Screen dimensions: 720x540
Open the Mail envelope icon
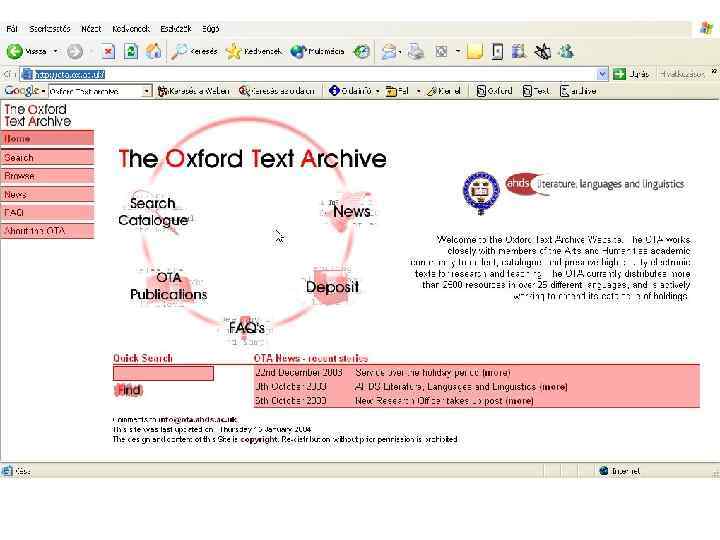pos(388,51)
